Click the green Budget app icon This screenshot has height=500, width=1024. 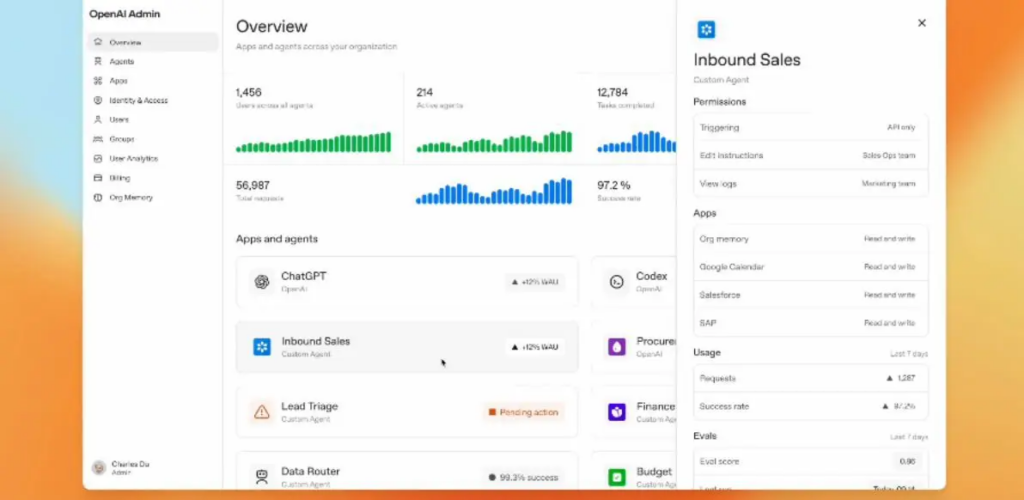(x=617, y=477)
